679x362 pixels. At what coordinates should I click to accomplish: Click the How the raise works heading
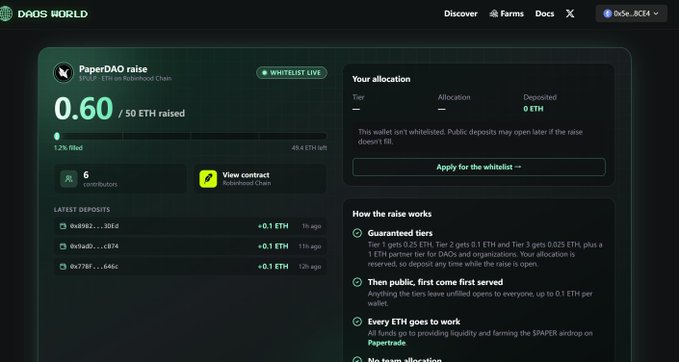tap(392, 214)
